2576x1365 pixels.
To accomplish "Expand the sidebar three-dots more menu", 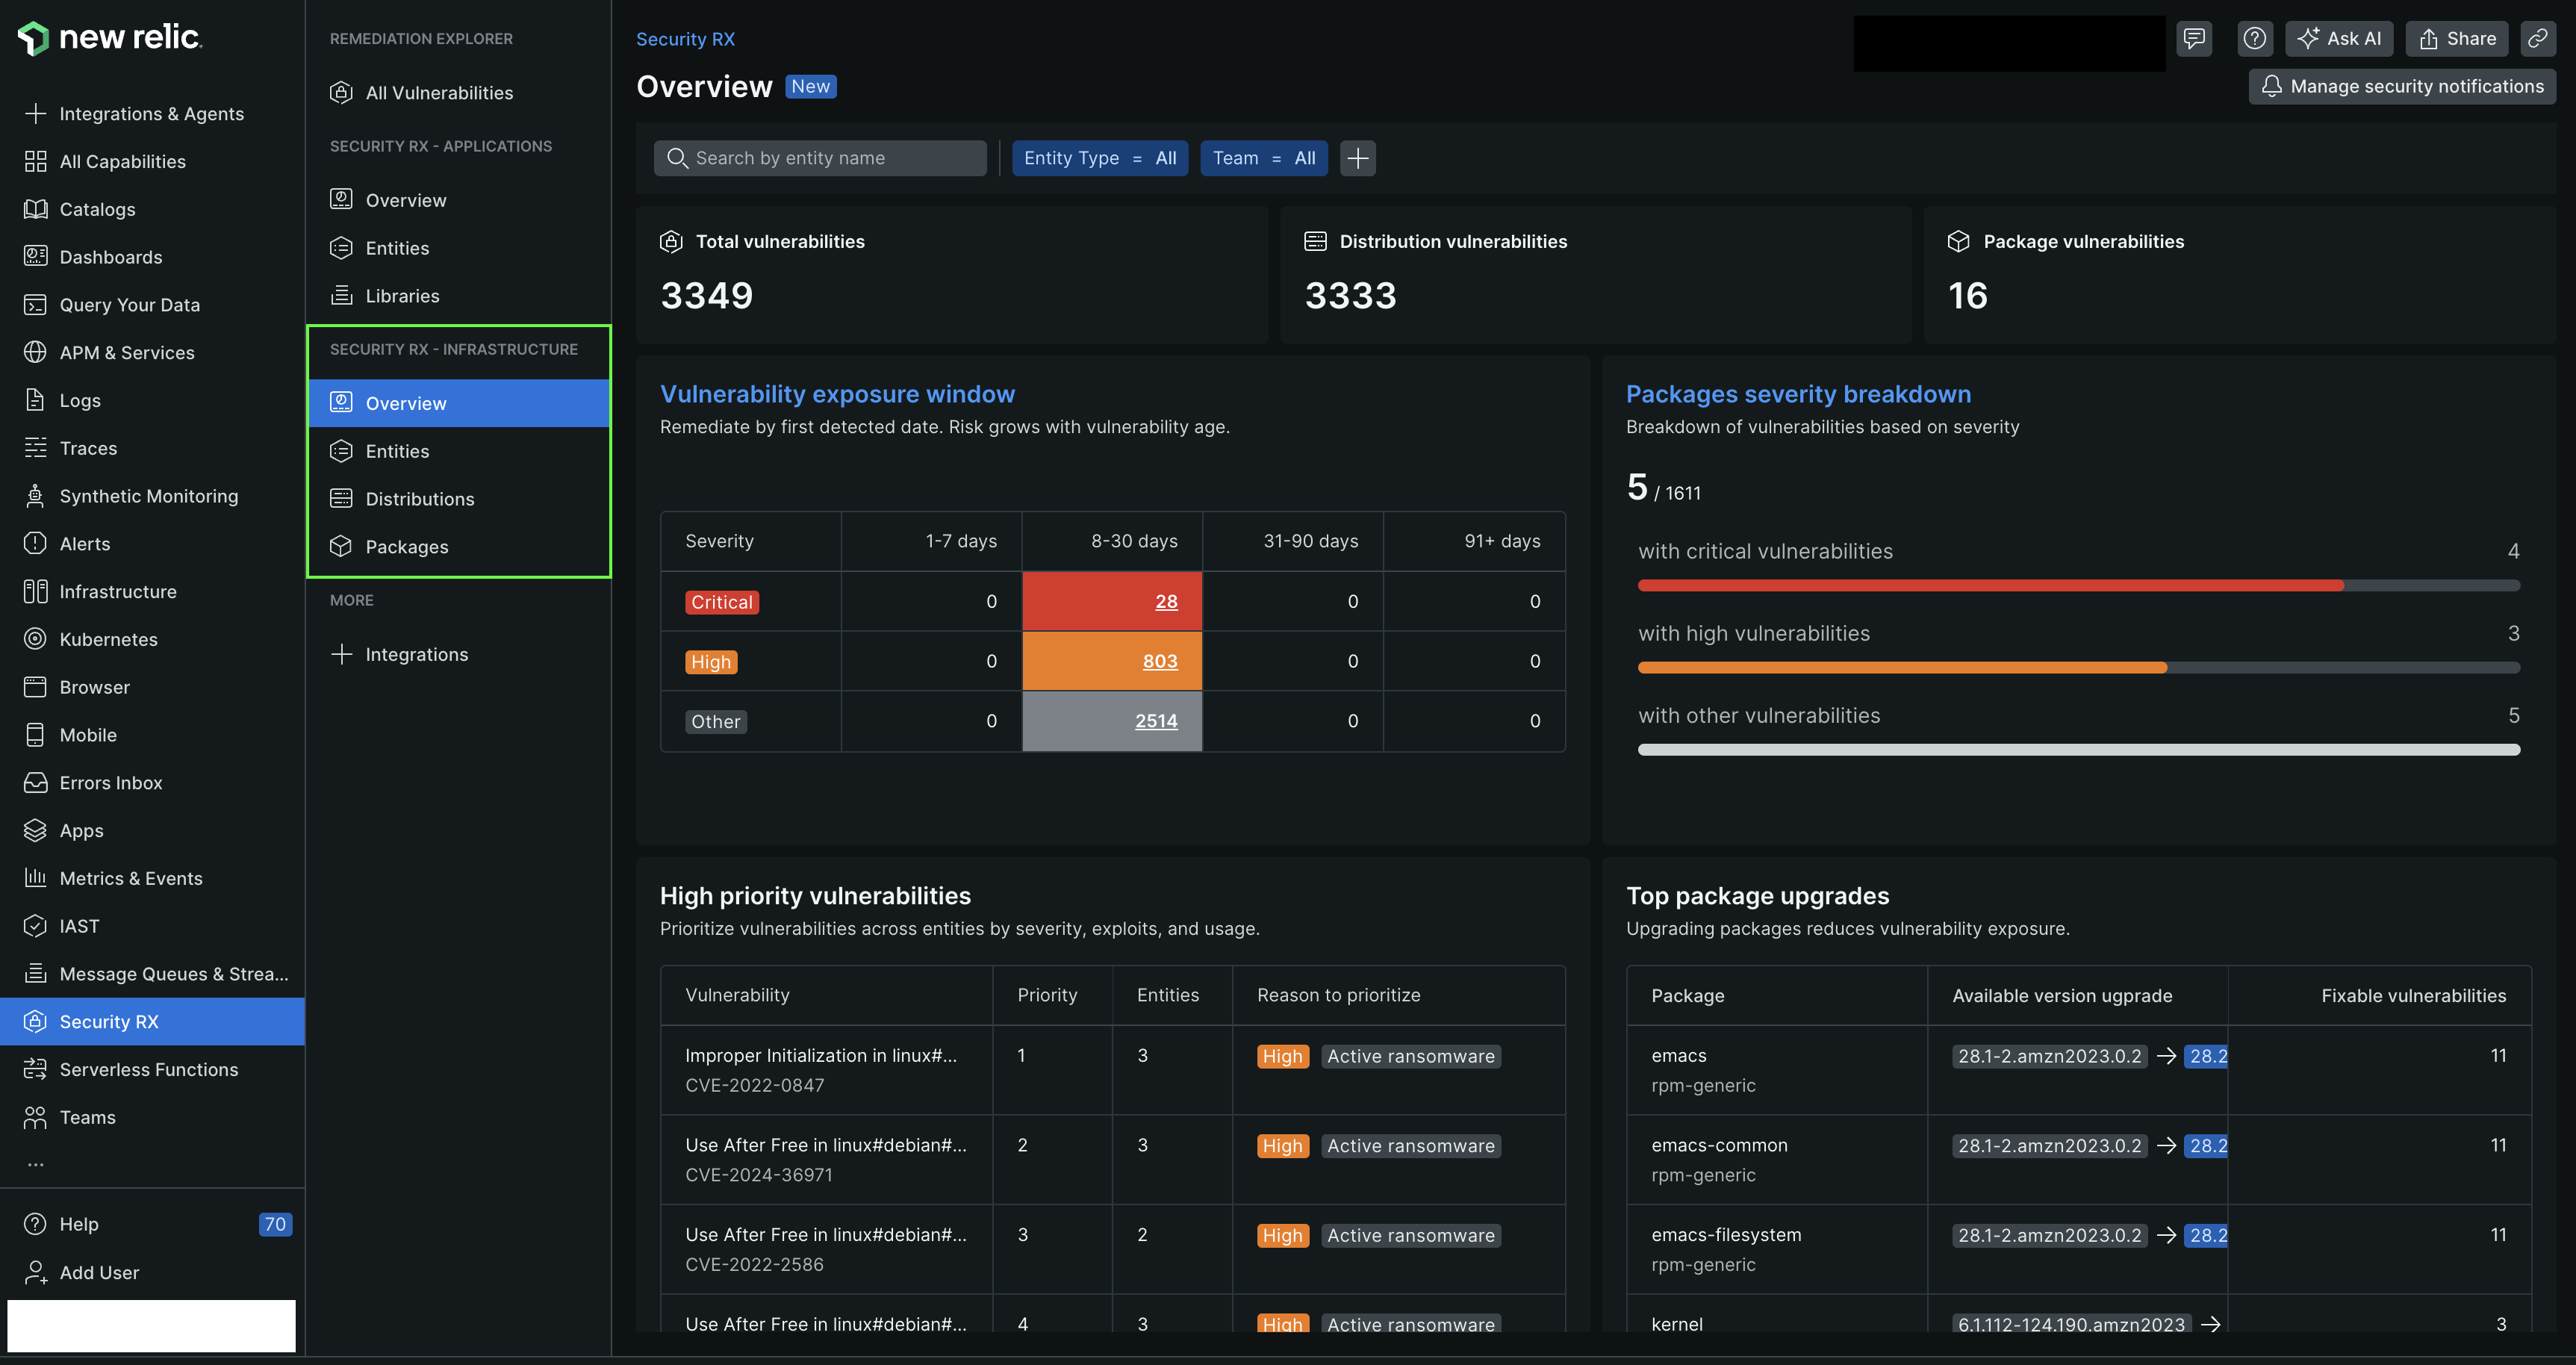I will pos(36,1164).
